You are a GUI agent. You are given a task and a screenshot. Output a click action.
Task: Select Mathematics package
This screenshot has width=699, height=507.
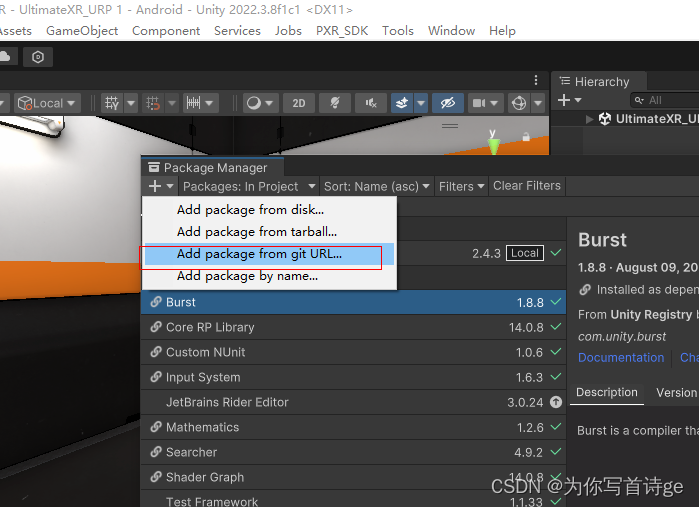tap(354, 427)
